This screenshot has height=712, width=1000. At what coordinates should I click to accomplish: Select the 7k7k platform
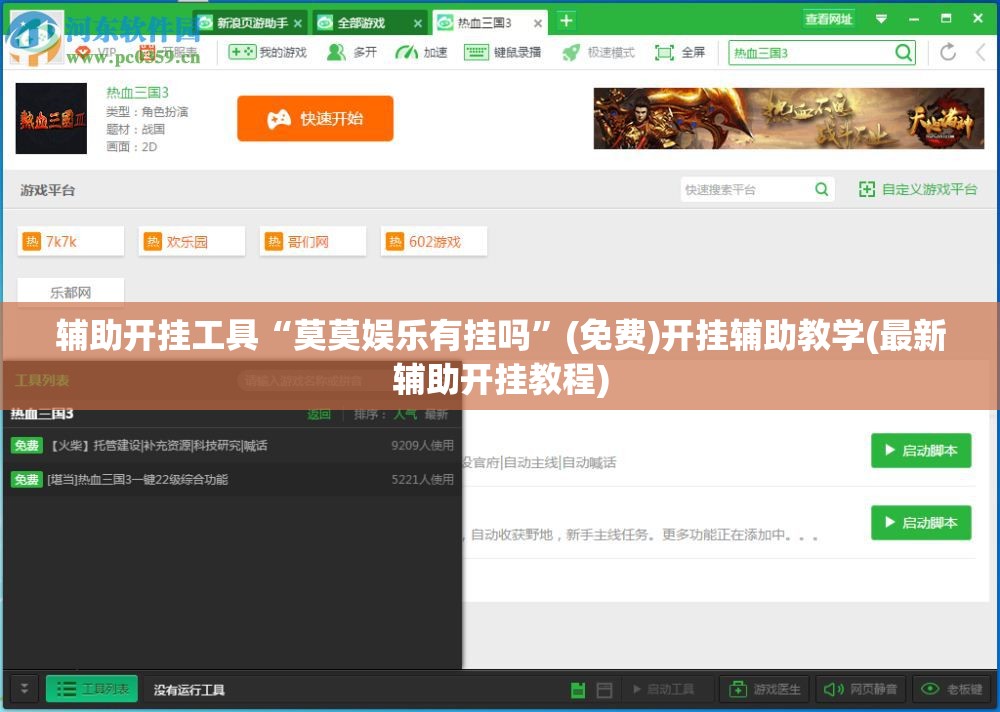pos(70,241)
